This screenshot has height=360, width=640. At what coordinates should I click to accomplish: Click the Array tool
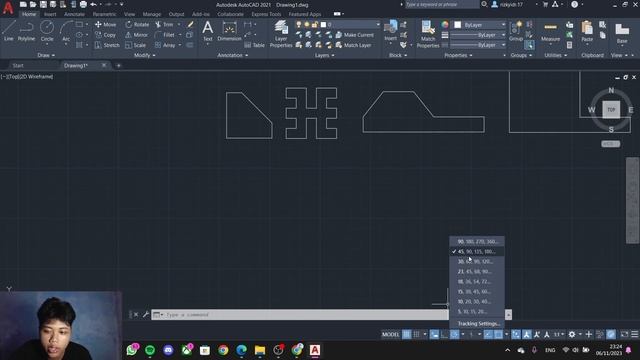[165, 45]
